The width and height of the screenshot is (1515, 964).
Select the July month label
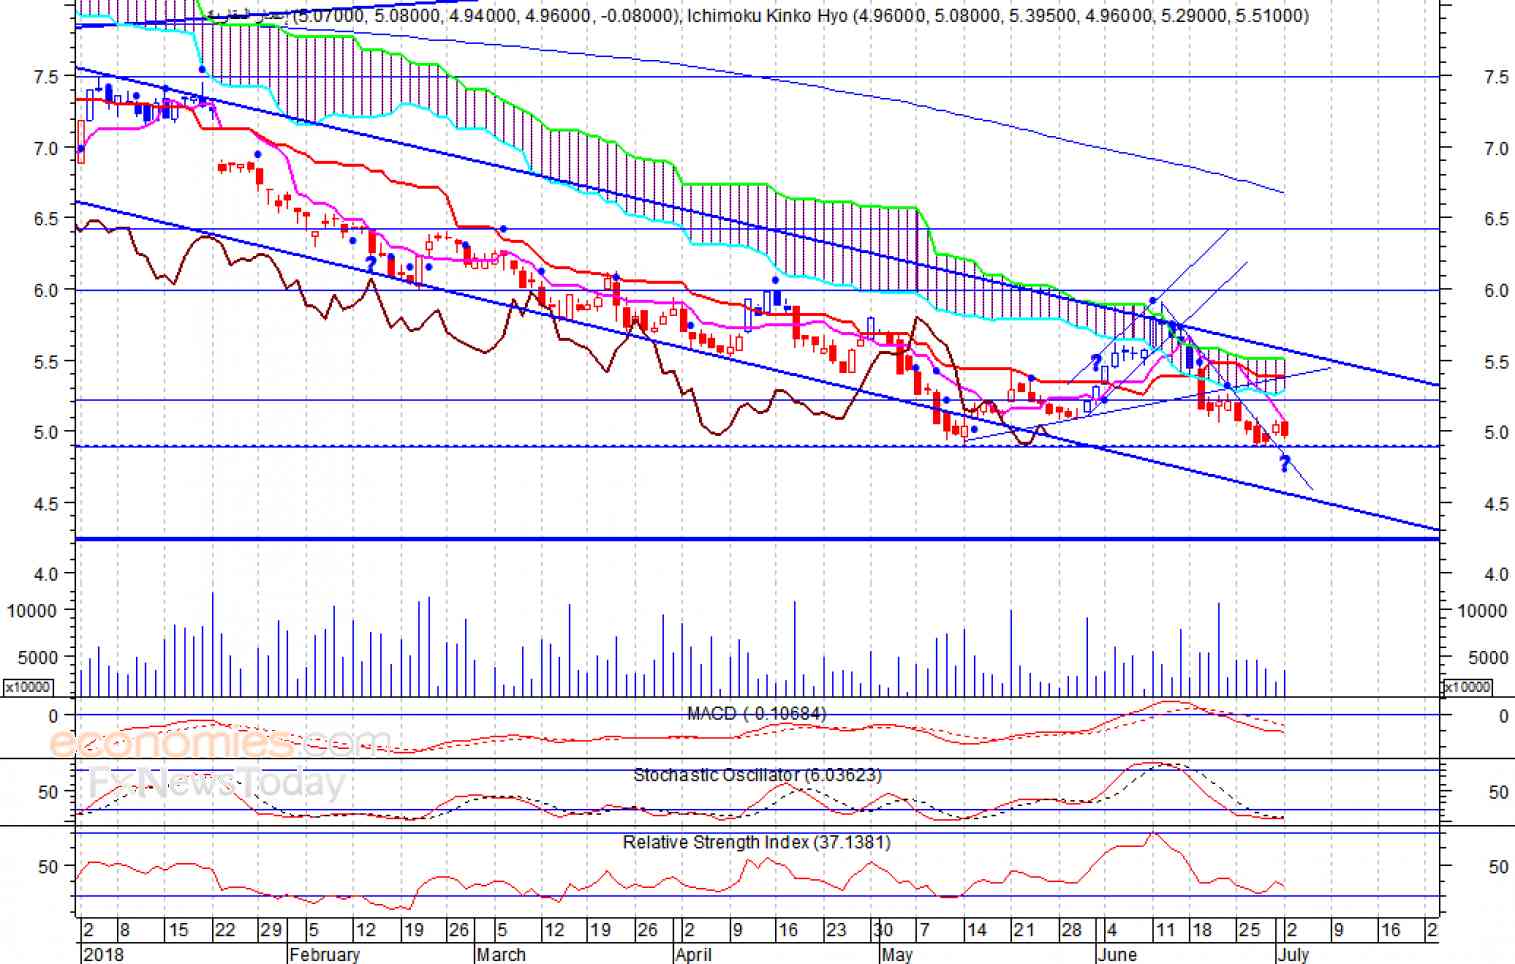tap(1292, 954)
